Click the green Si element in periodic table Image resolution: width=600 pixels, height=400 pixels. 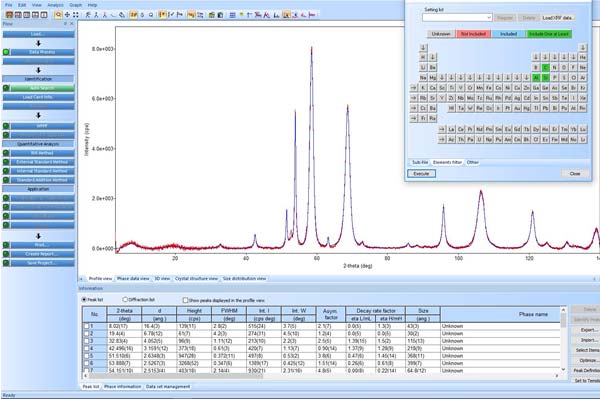coord(545,78)
